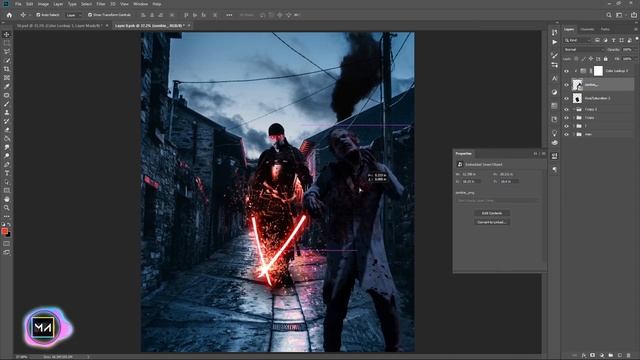Hide the group named 1

coord(566,126)
